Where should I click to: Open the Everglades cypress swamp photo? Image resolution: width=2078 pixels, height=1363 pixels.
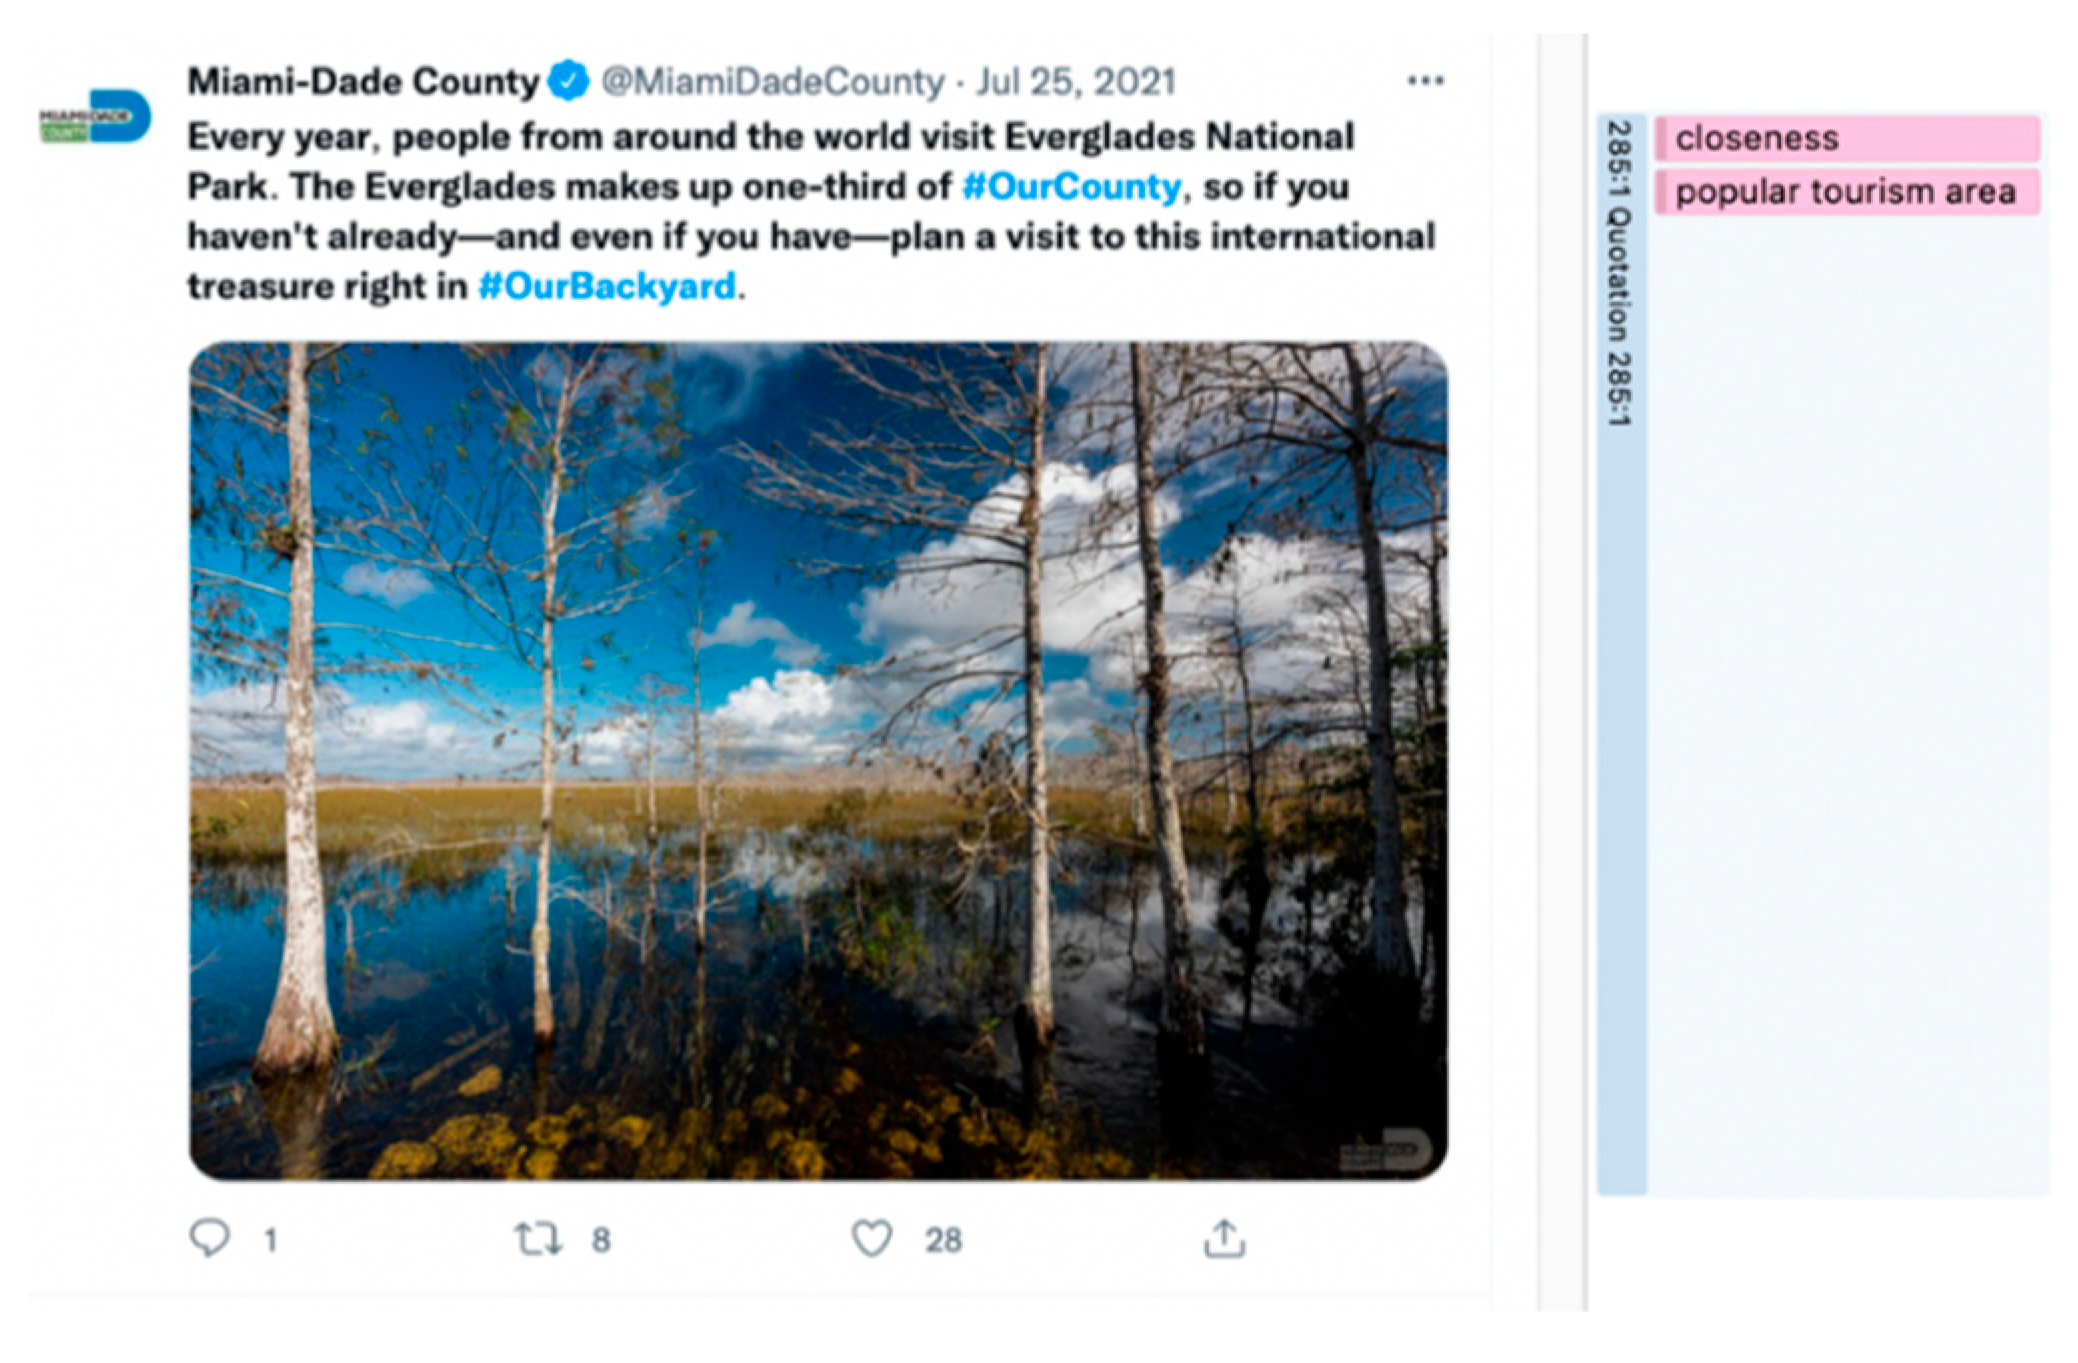[818, 760]
